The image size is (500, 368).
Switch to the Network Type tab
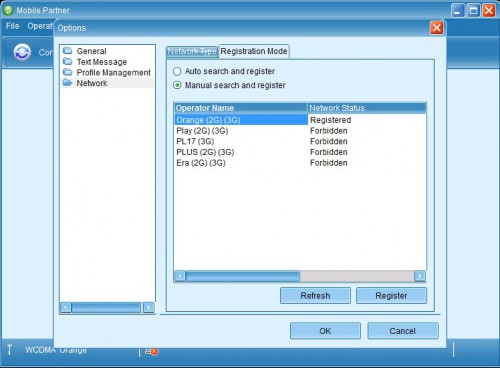[x=192, y=51]
